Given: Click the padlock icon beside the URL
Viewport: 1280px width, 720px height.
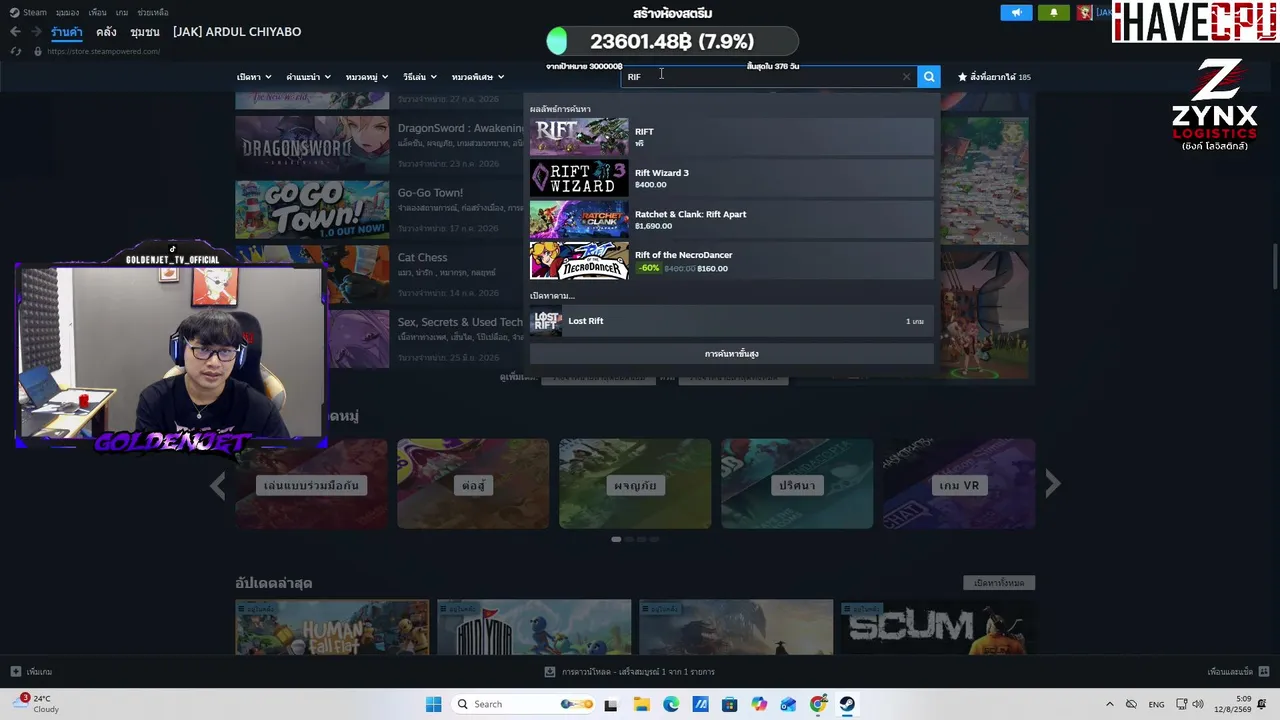Looking at the screenshot, I should [x=38, y=51].
